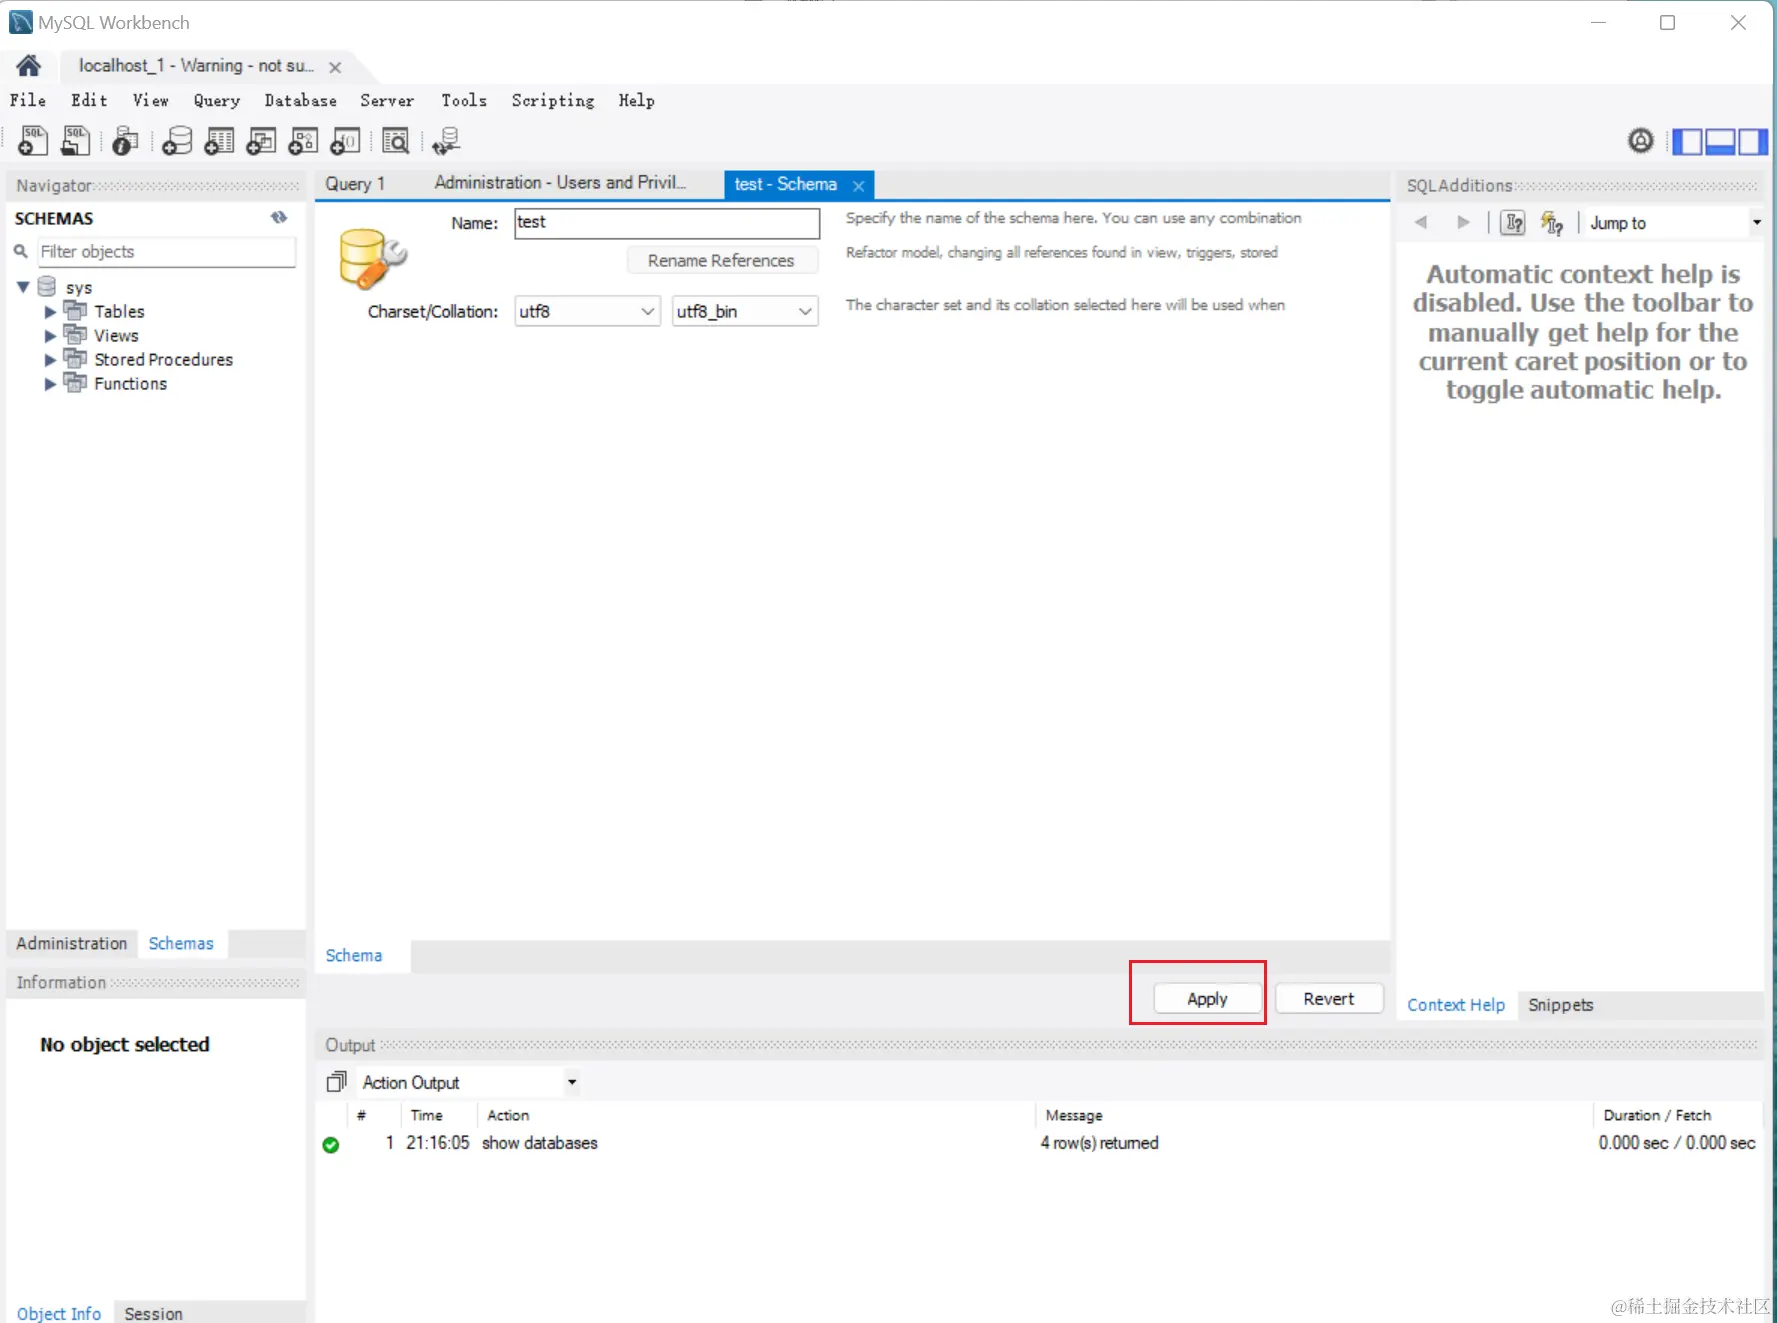1777x1323 pixels.
Task: Click the Revert button
Action: 1329,999
